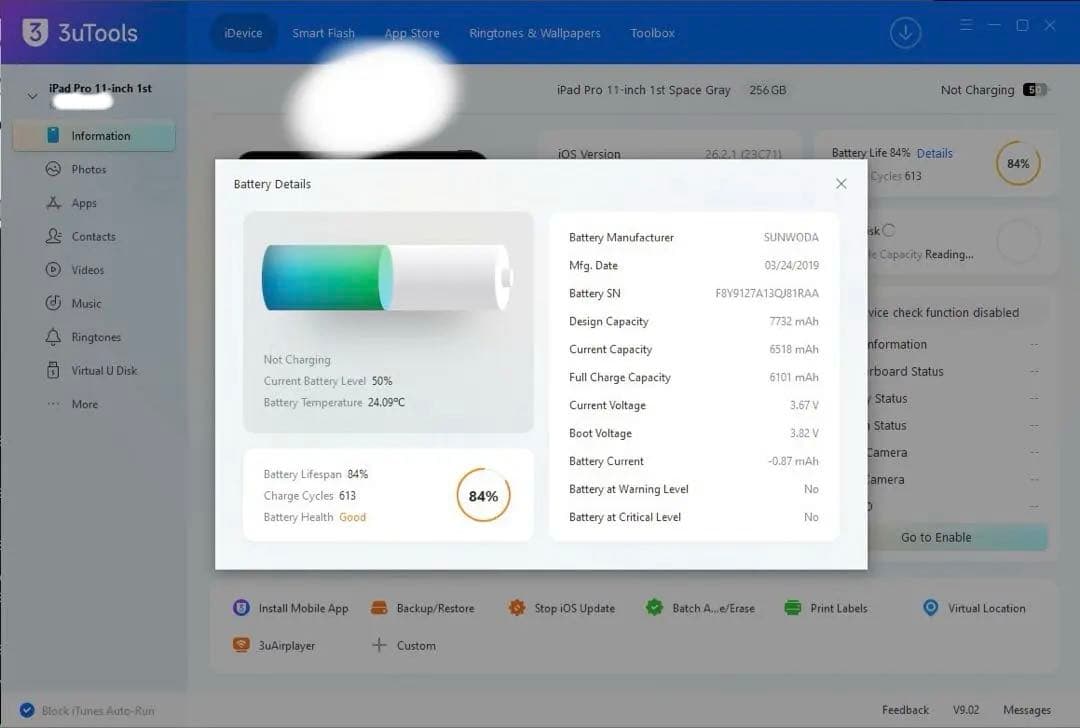Viewport: 1080px width, 728px height.
Task: Open the battery Details link
Action: (934, 153)
